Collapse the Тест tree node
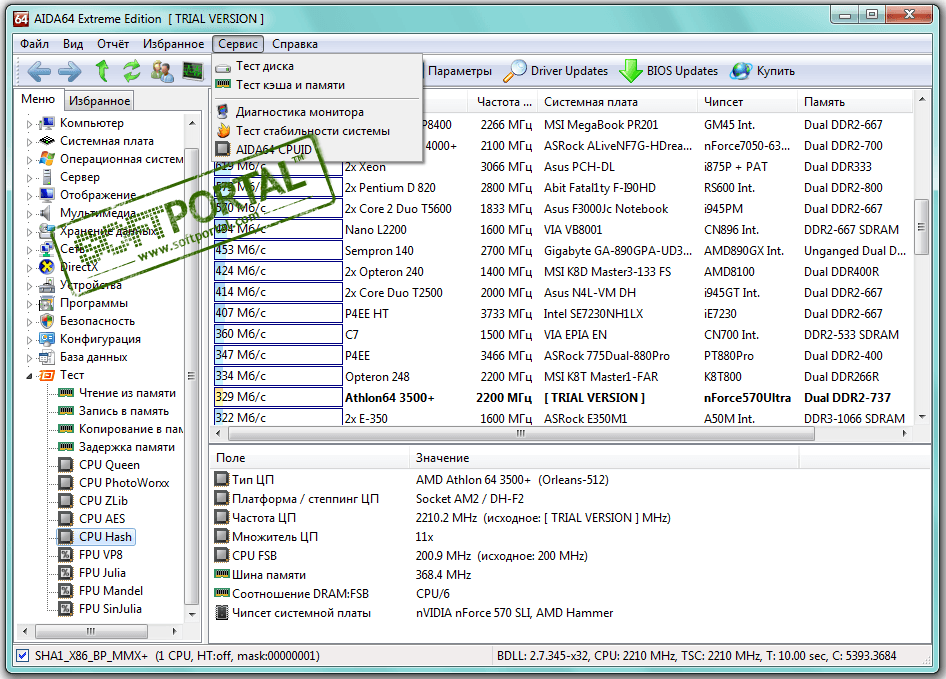The width and height of the screenshot is (946, 679). [x=29, y=376]
